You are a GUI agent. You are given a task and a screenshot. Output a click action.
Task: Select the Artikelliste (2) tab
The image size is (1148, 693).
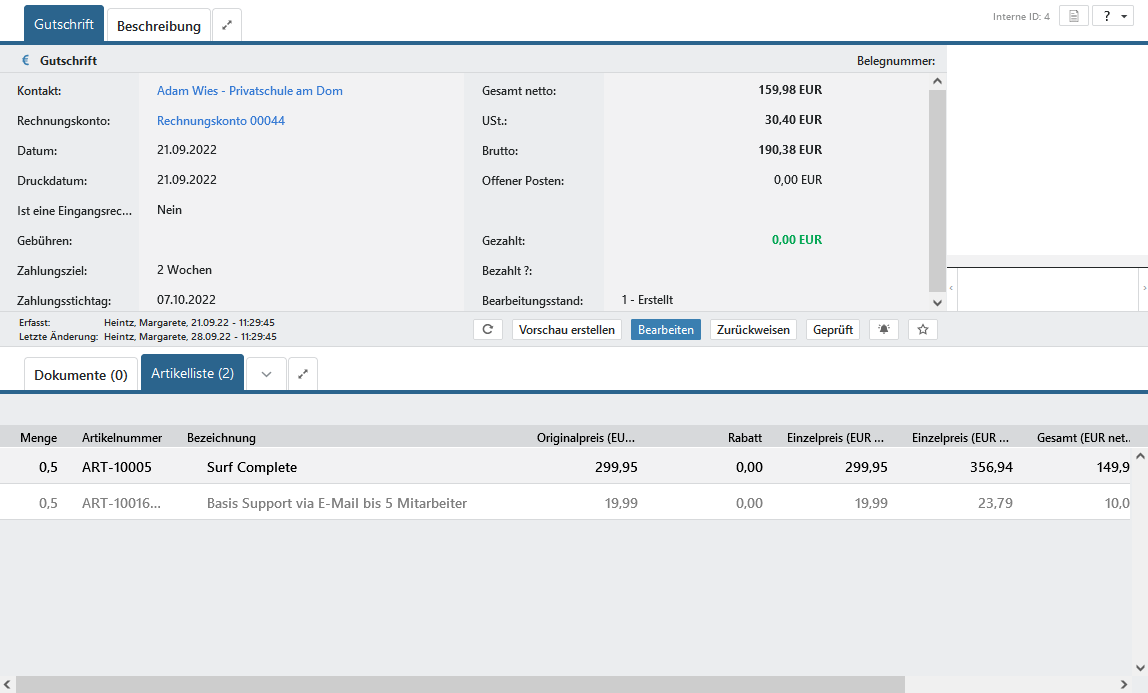point(192,373)
